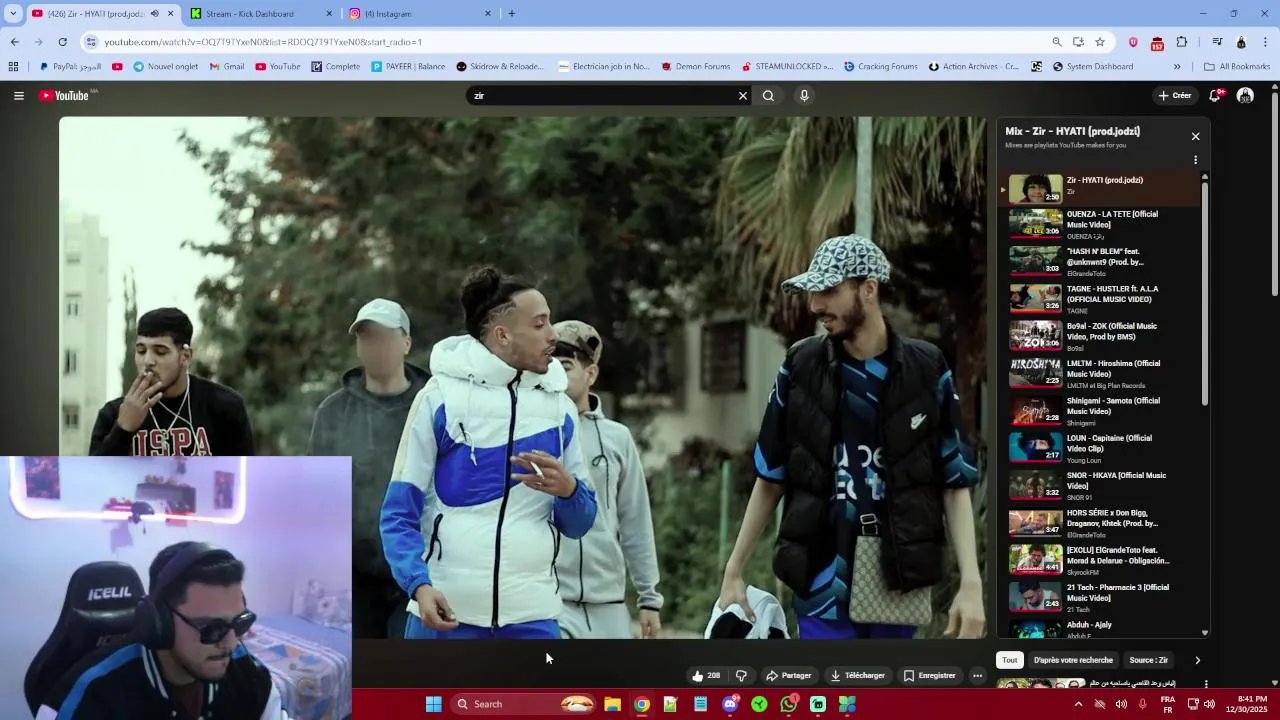
Task: Select the Source : Zir chip
Action: coord(1148,660)
